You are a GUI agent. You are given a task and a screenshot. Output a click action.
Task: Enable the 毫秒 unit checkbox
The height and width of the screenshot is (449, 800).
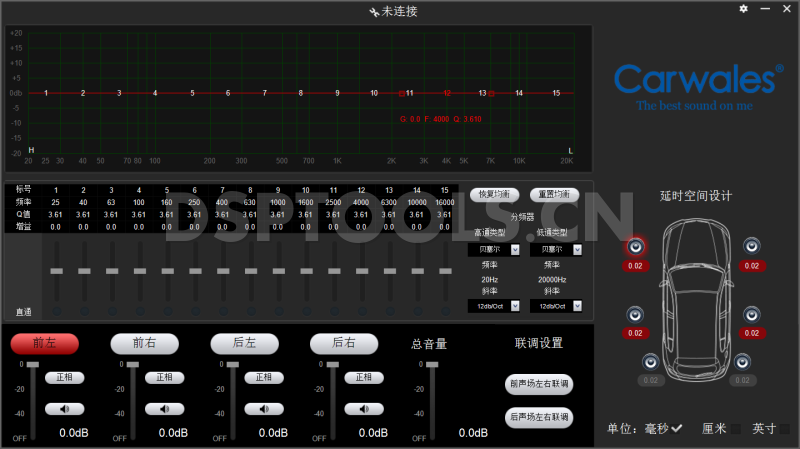point(677,429)
